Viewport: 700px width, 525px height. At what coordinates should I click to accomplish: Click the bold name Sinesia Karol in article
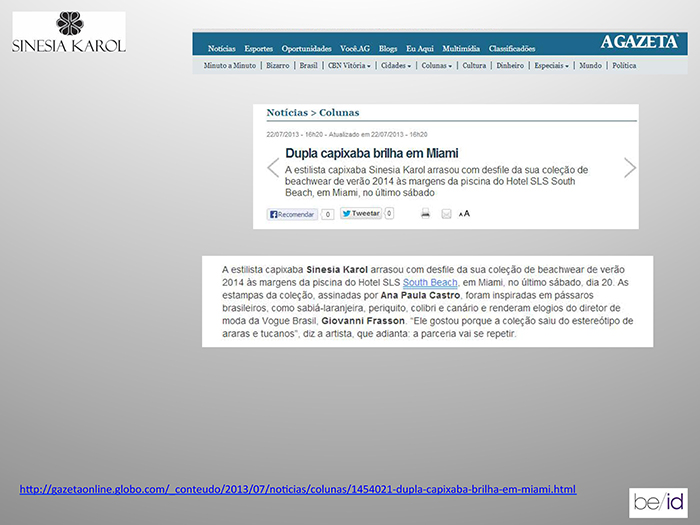click(x=337, y=270)
